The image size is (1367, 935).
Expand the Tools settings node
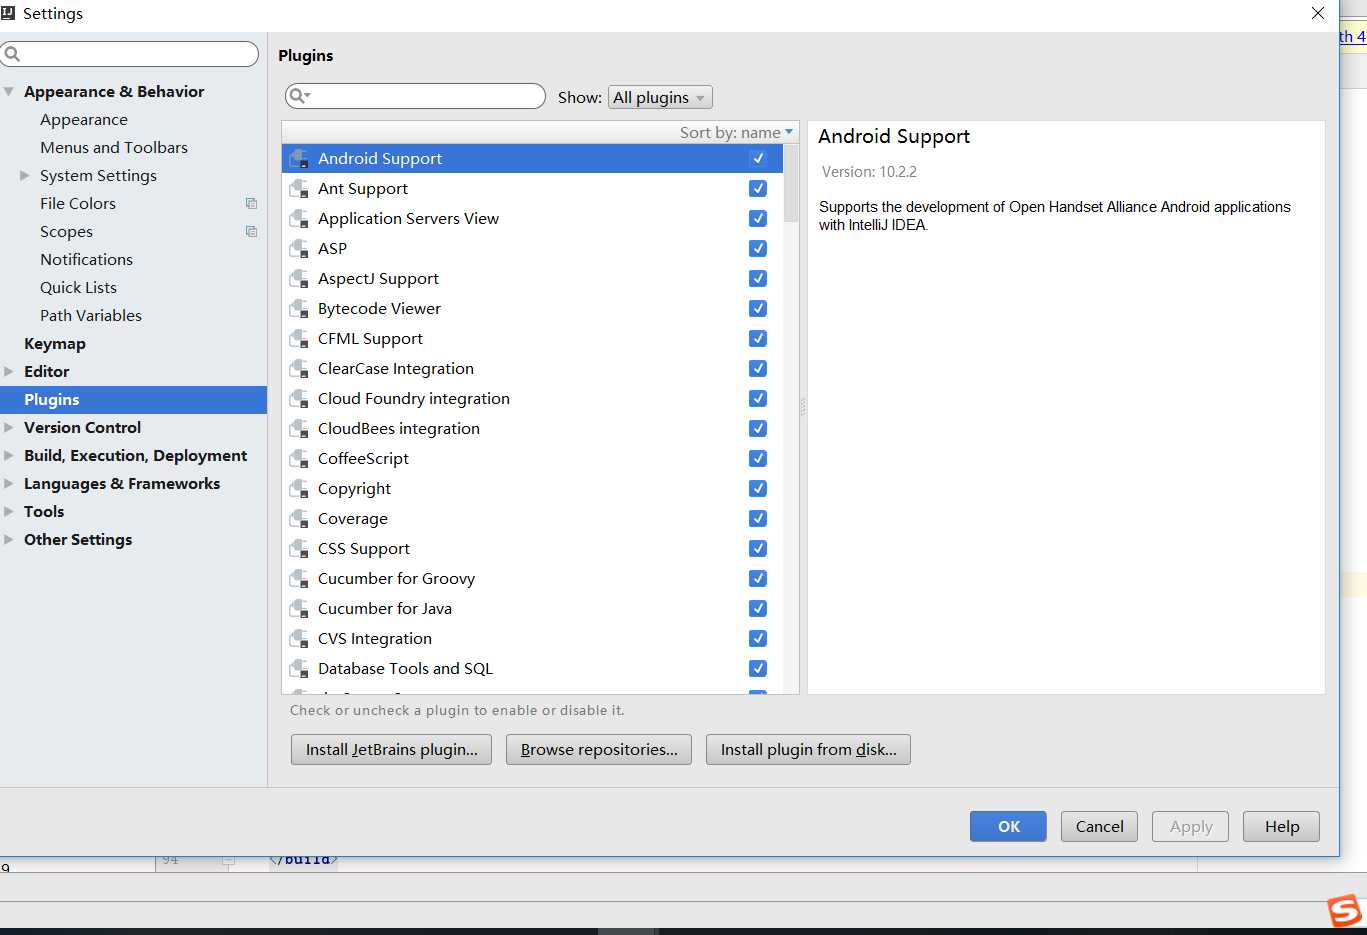[x=9, y=511]
